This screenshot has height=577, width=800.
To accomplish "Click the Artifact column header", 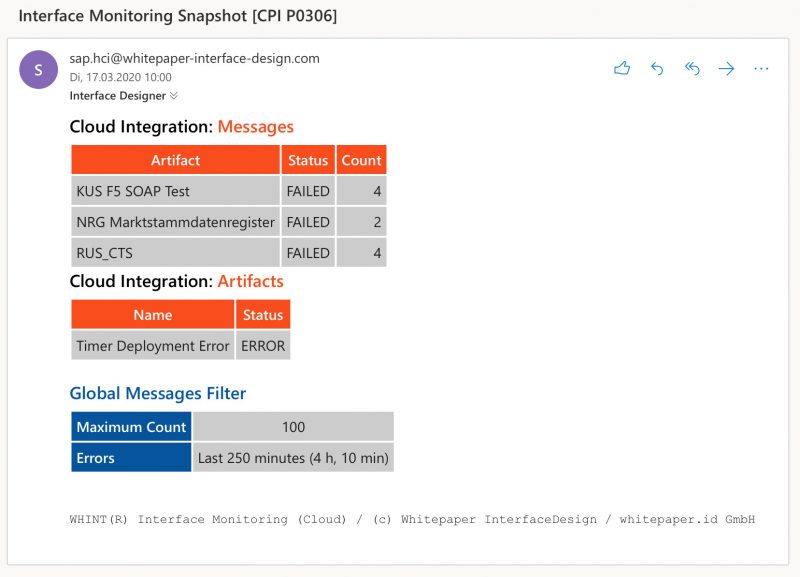I will click(x=176, y=160).
